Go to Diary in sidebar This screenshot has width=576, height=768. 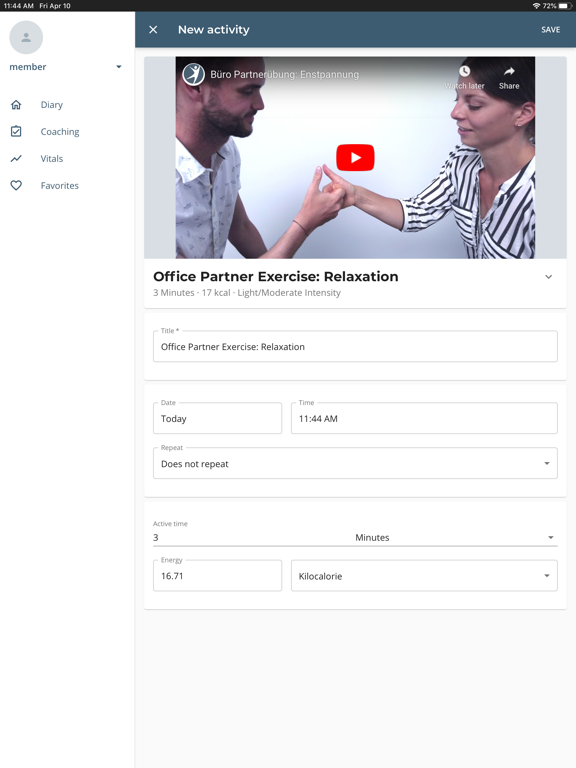51,105
